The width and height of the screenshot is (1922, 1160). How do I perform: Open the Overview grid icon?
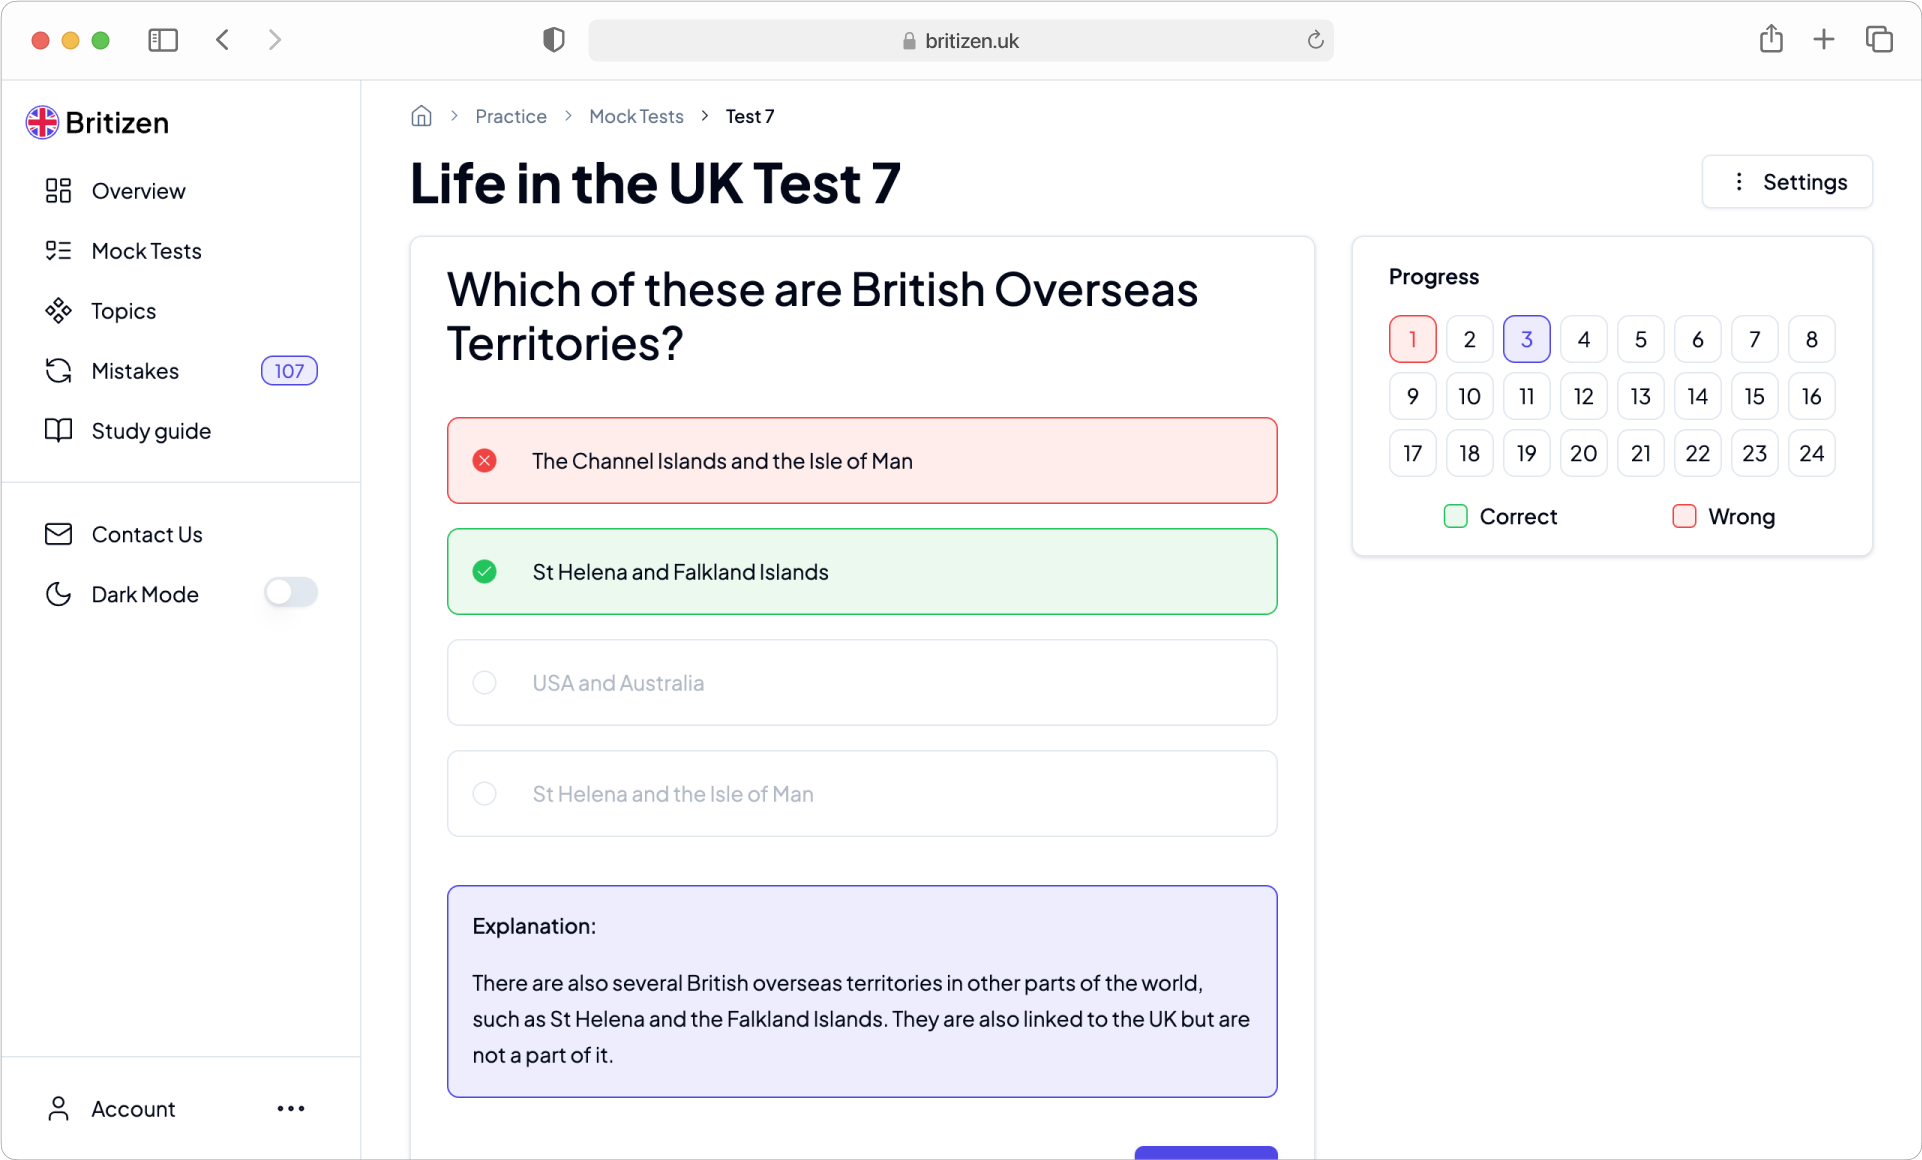58,191
